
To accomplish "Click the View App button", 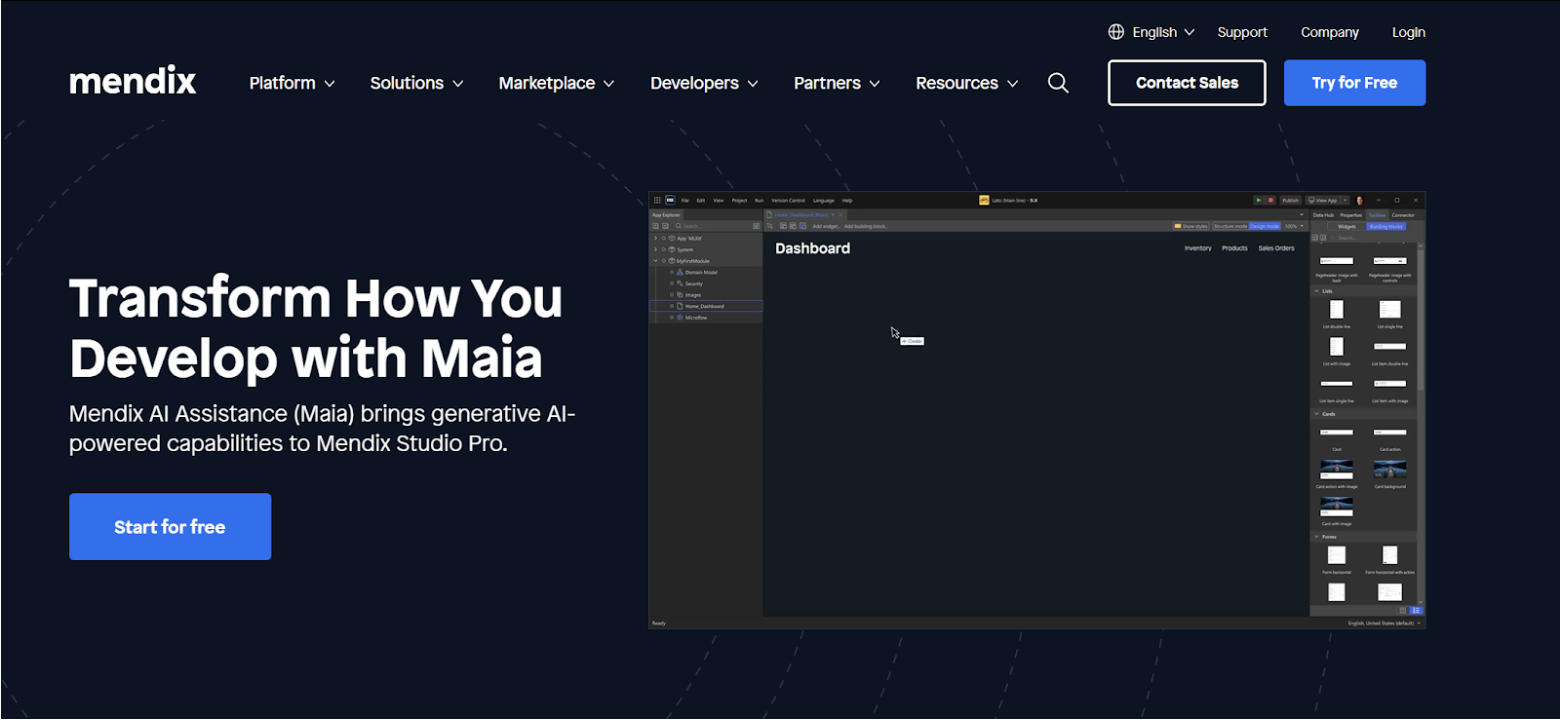I will click(x=1323, y=200).
